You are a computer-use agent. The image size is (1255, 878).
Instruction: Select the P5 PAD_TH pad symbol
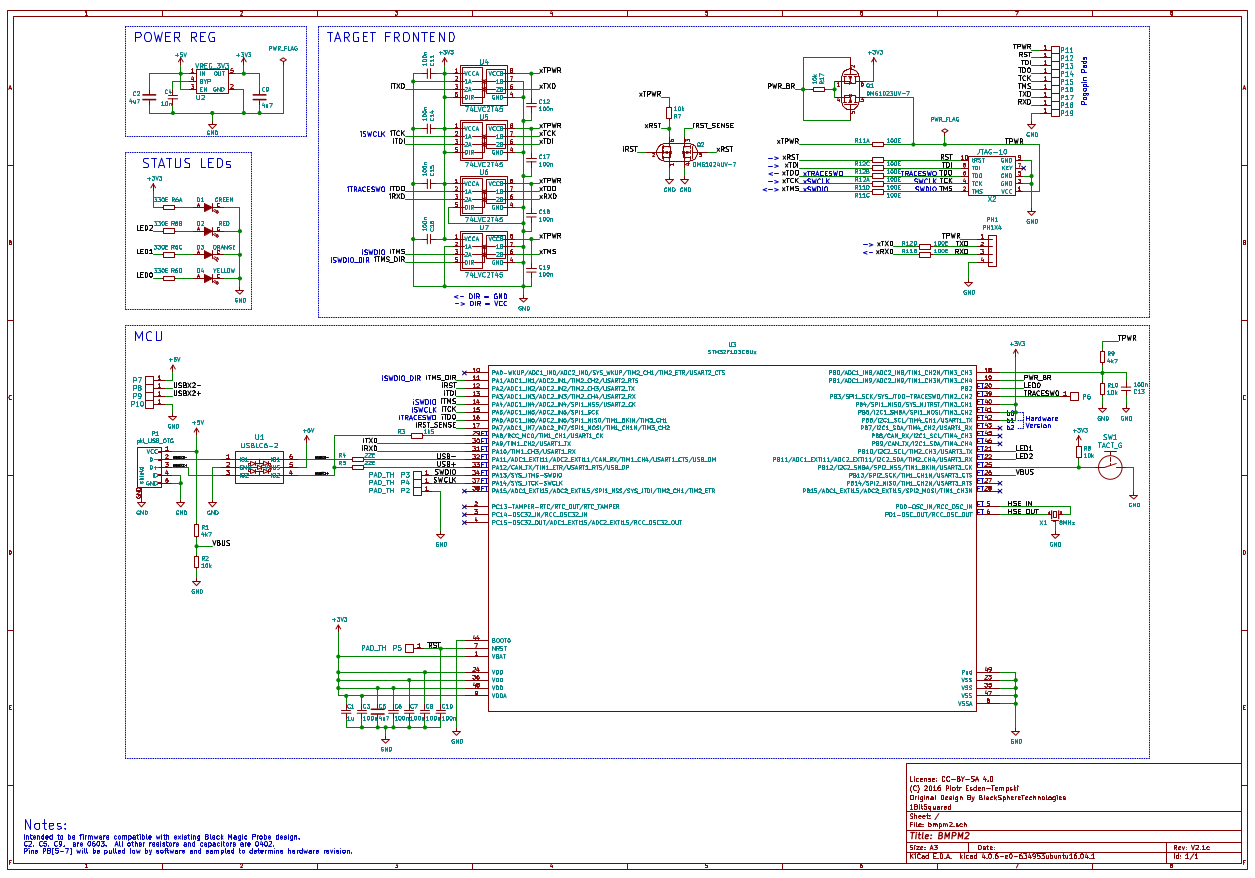pyautogui.click(x=408, y=648)
